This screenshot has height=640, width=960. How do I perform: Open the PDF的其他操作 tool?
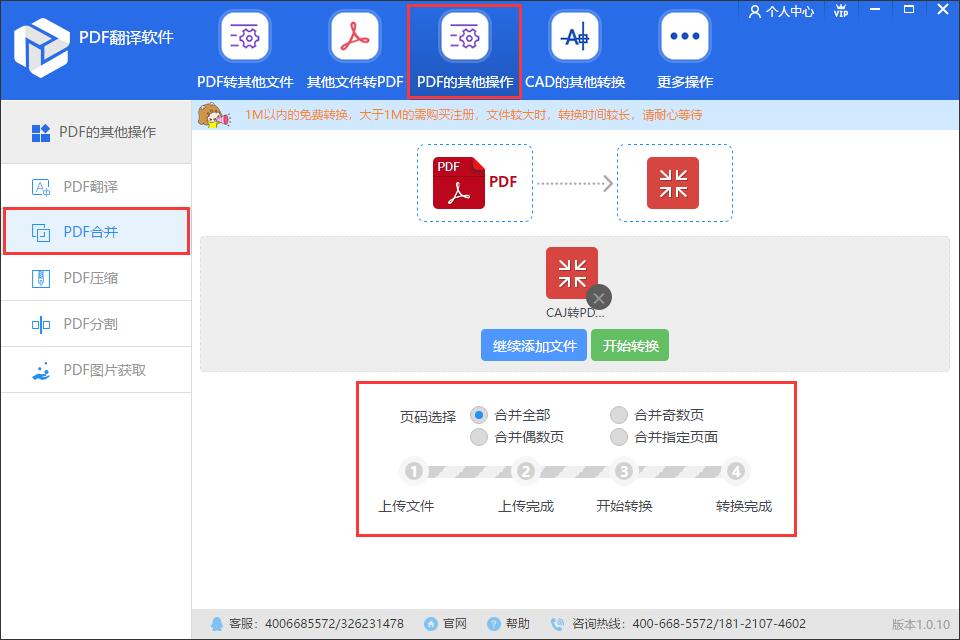click(x=463, y=45)
